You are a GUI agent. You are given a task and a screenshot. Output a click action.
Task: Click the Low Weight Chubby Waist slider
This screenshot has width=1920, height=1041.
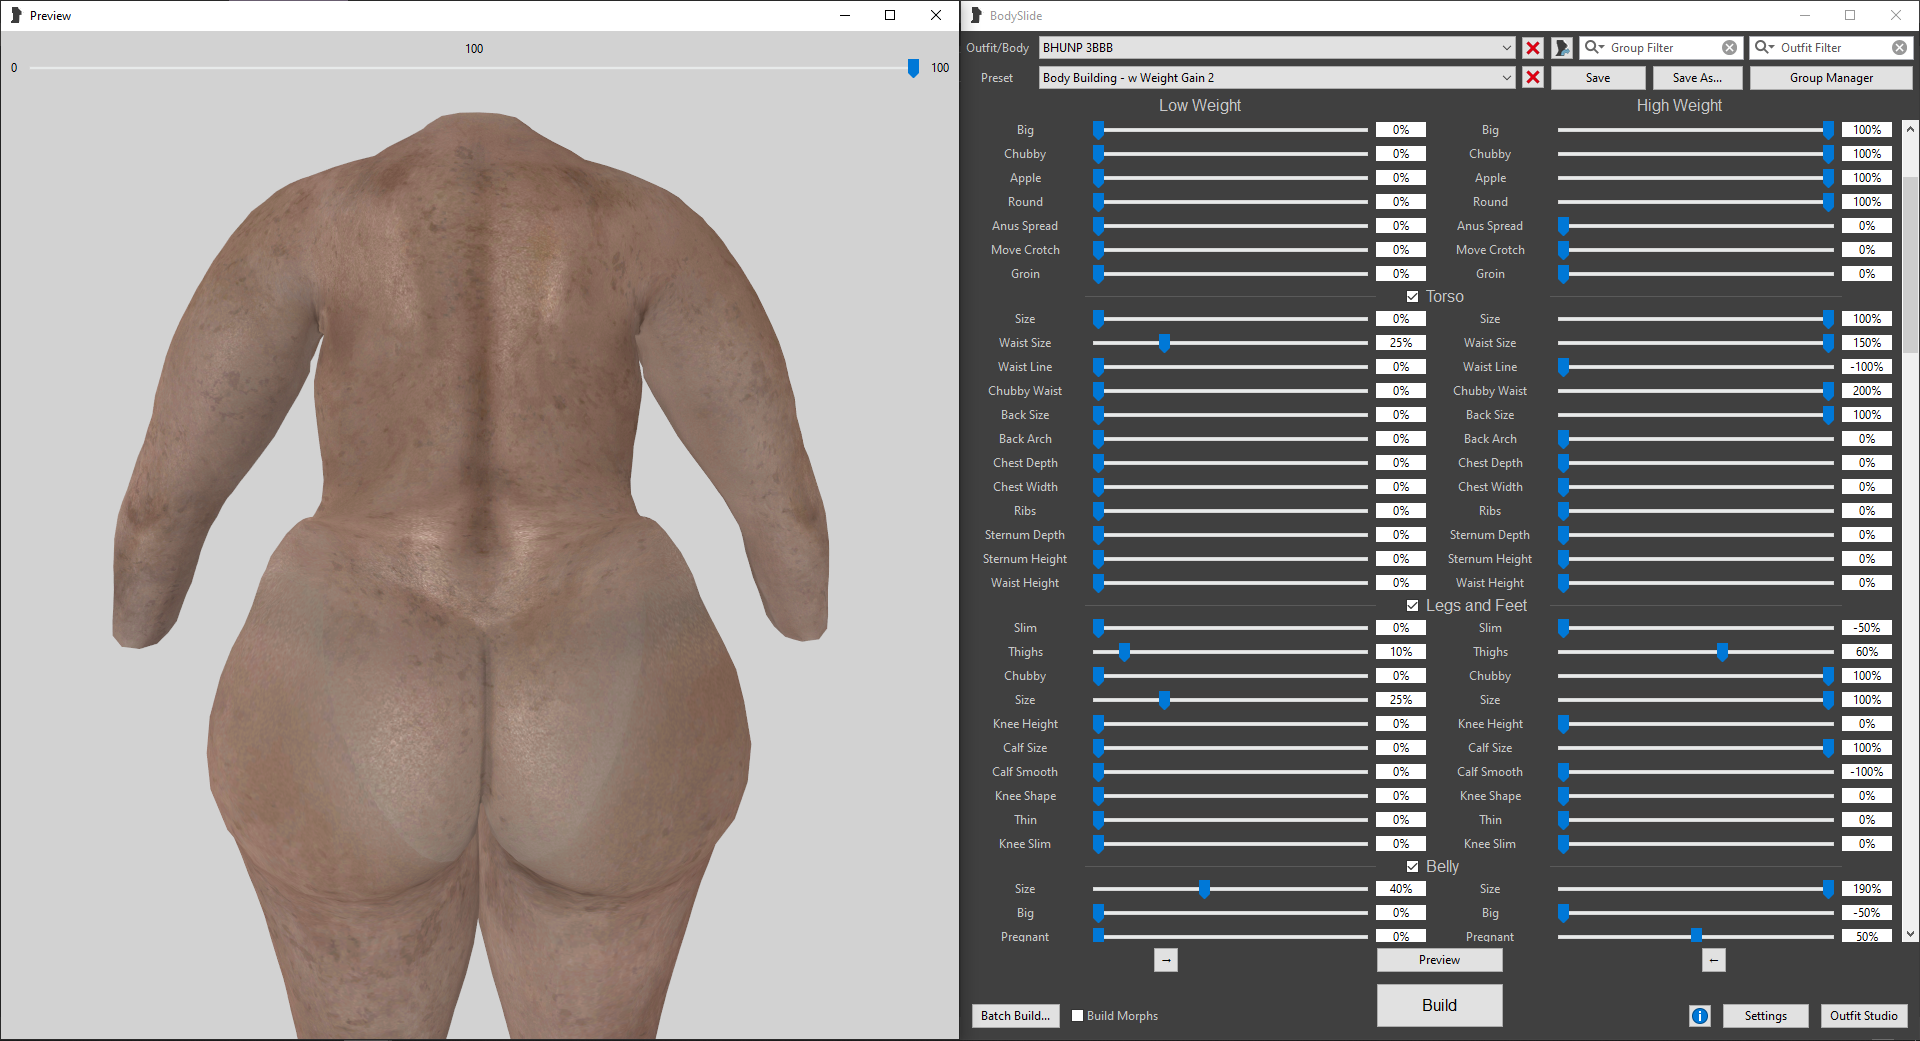(1230, 391)
